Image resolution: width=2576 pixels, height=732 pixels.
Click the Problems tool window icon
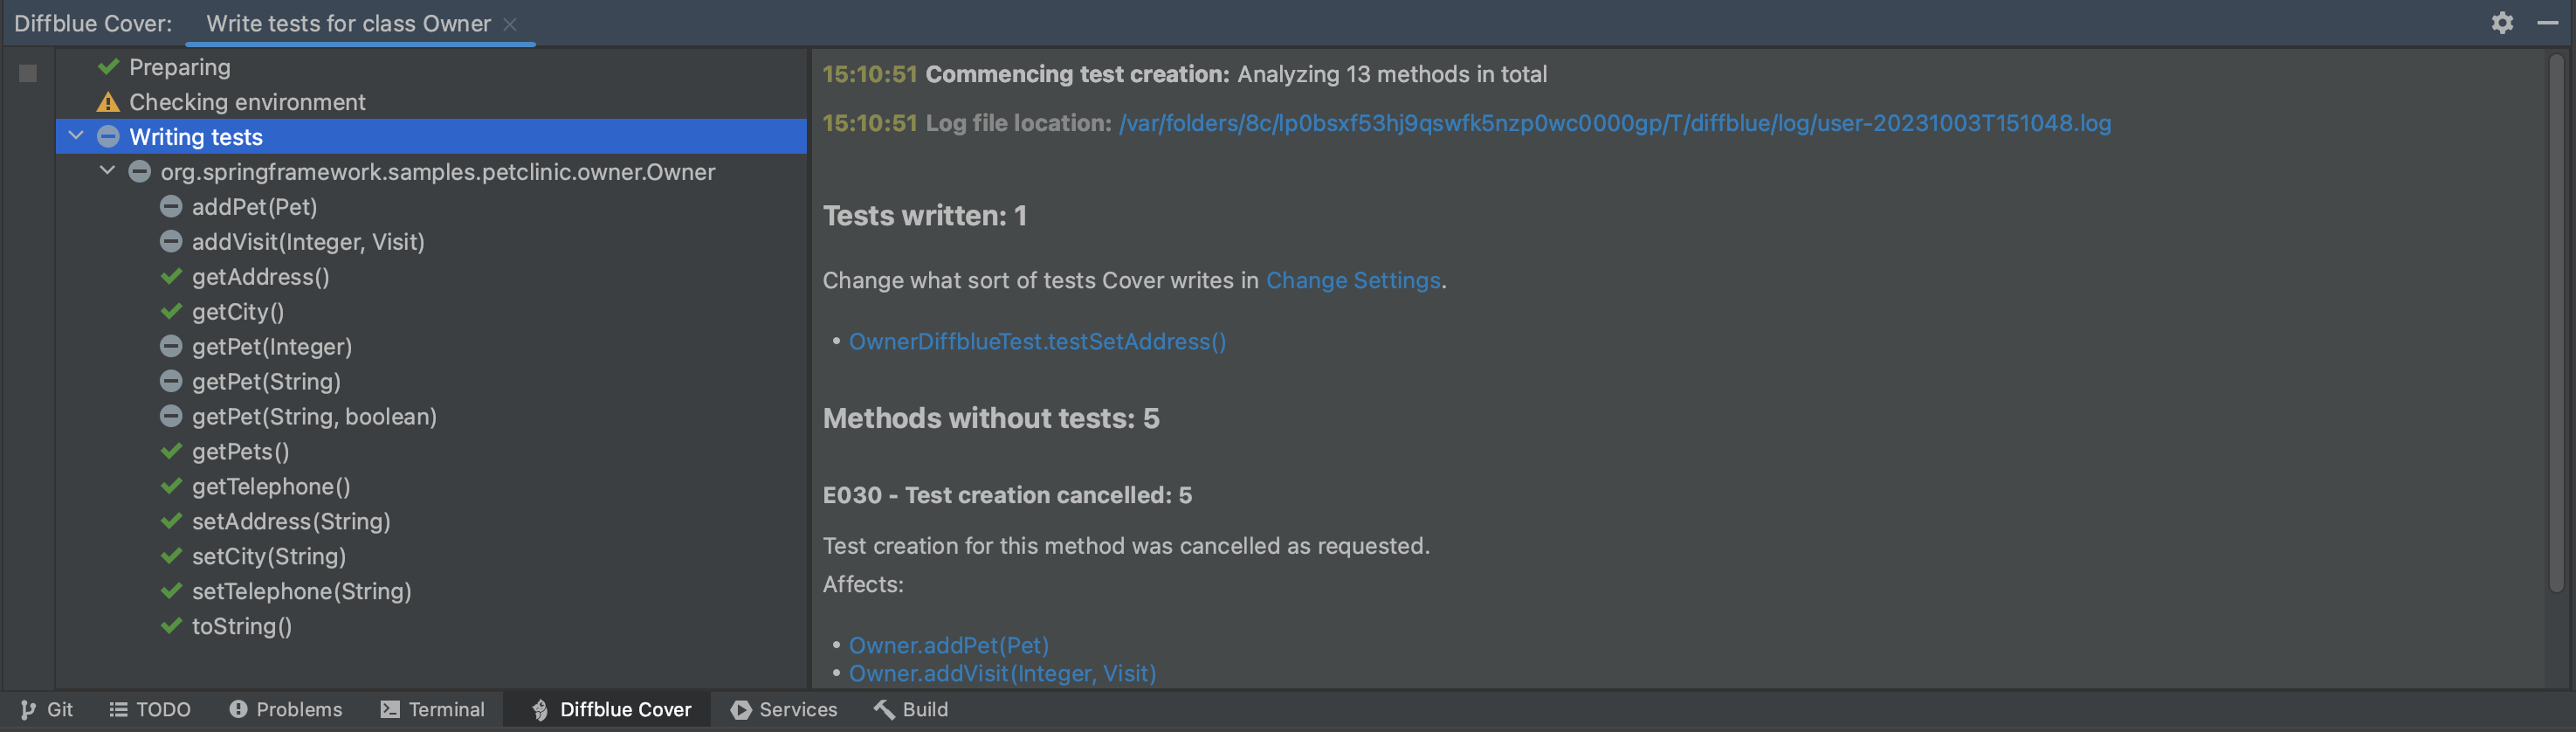(238, 709)
